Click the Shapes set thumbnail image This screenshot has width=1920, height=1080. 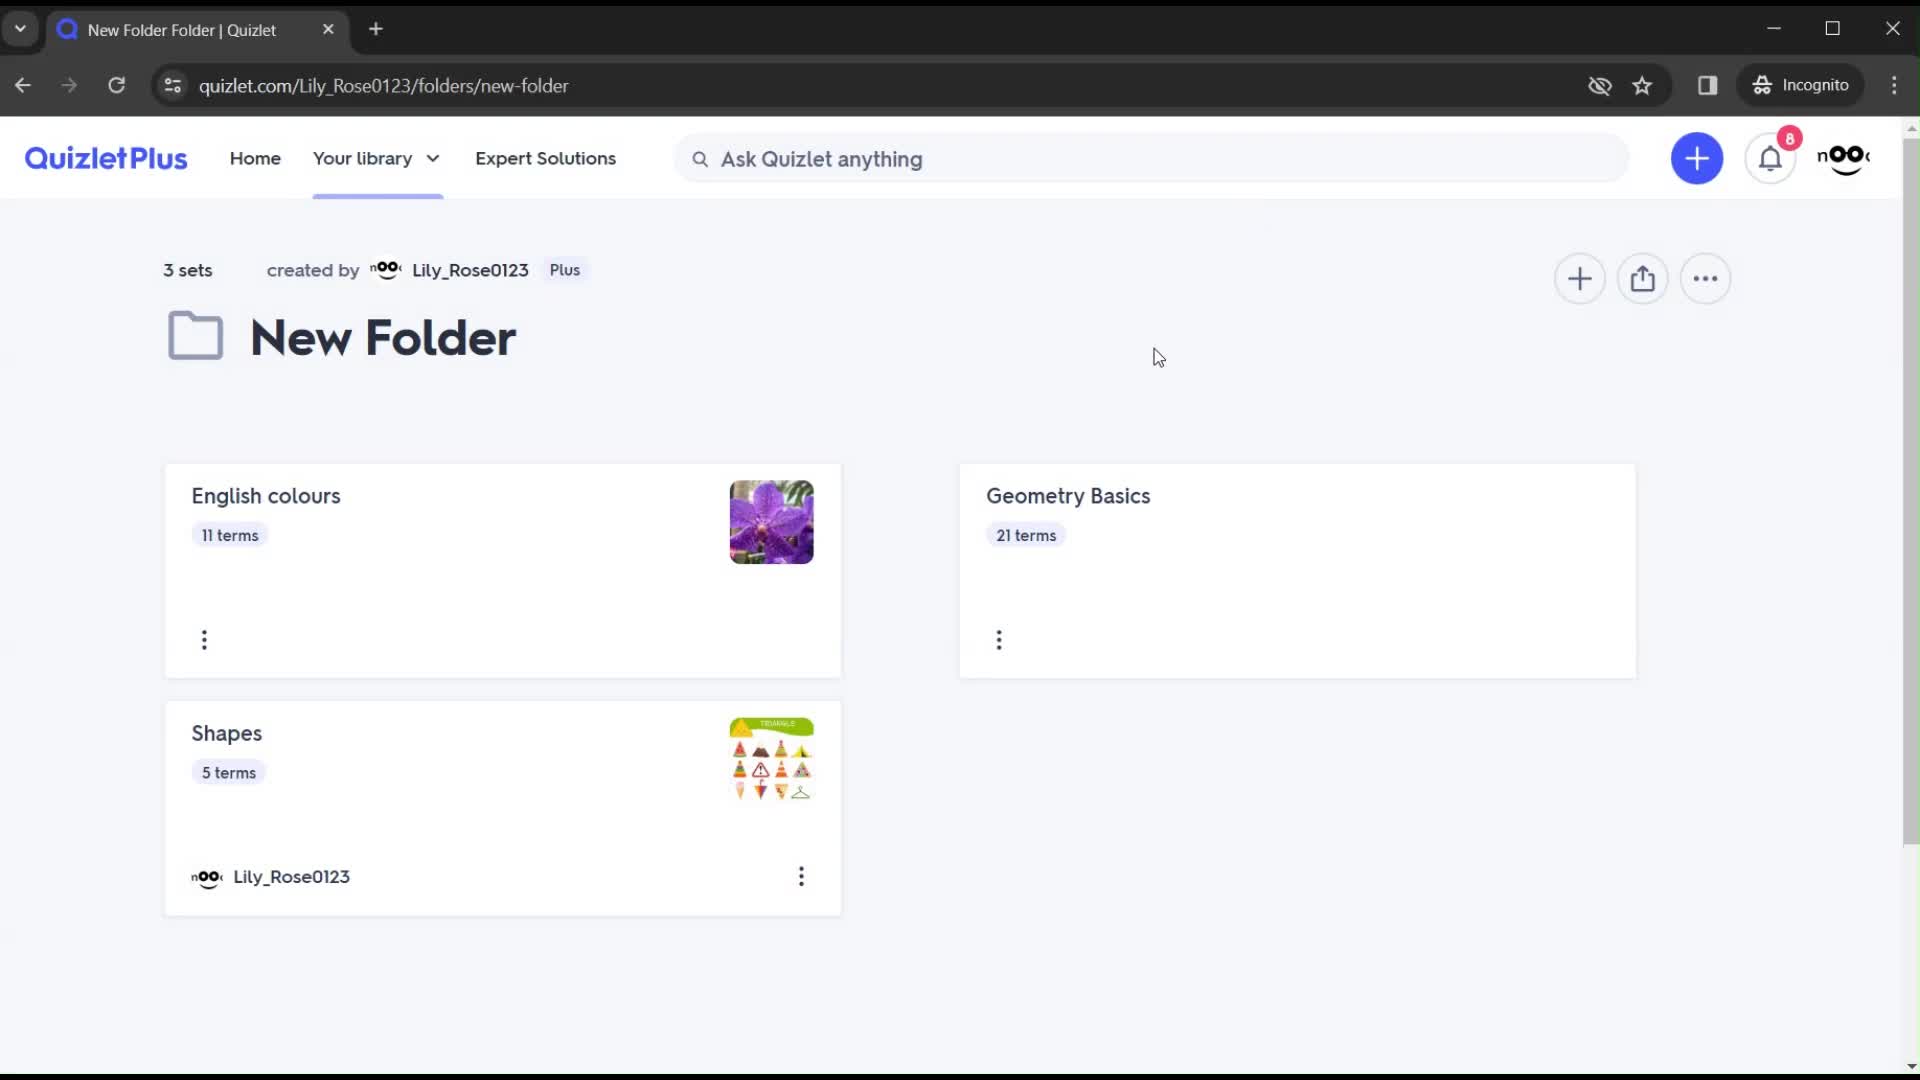pyautogui.click(x=771, y=758)
